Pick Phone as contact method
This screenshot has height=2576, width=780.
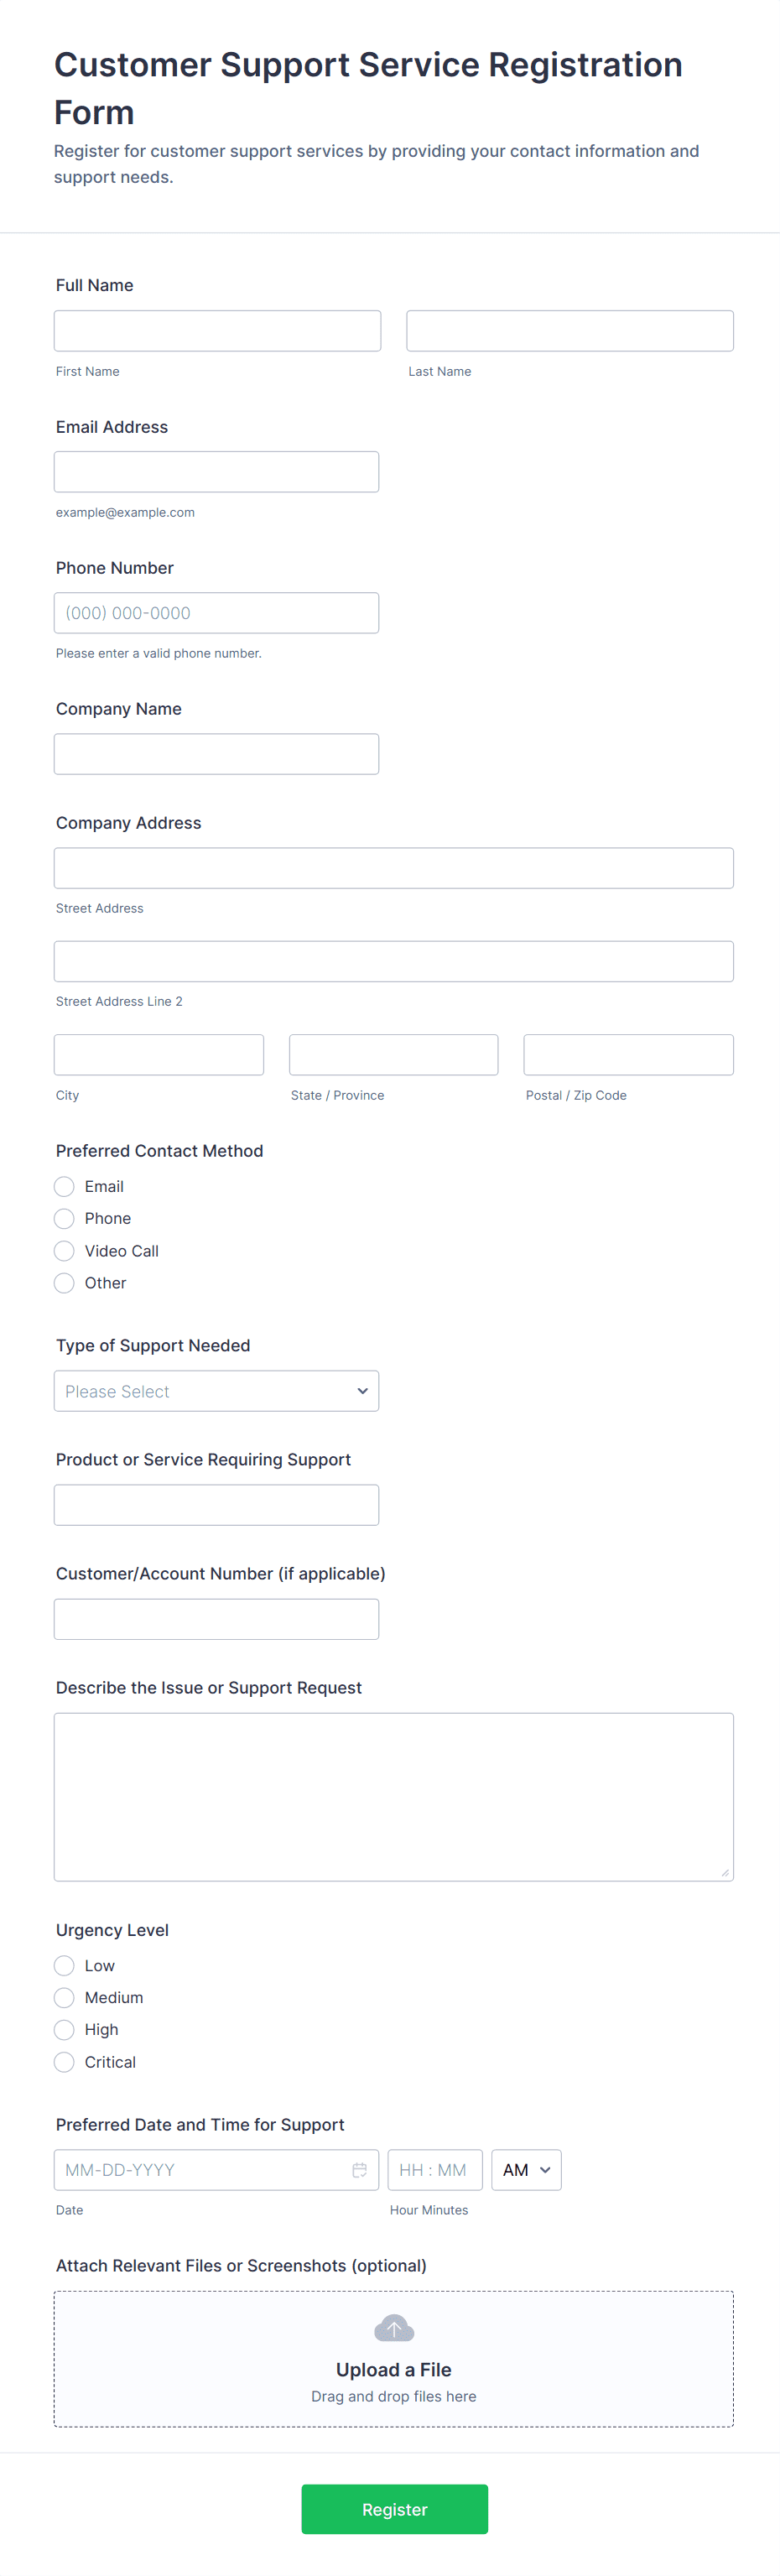click(x=64, y=1218)
